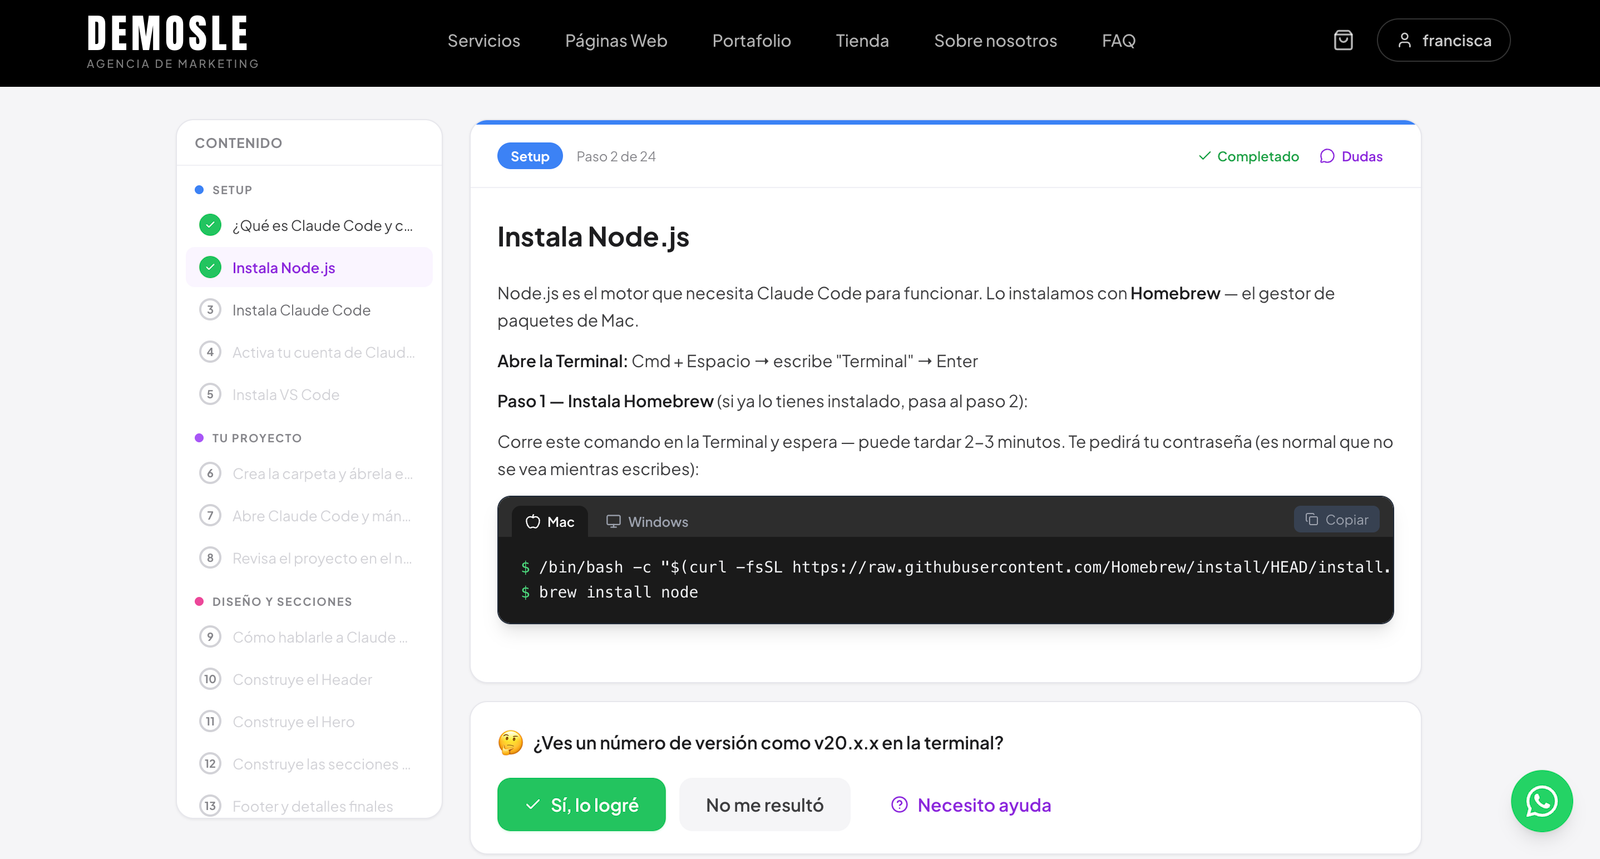Open lesson Construye las secciones
This screenshot has height=859, width=1600.
pyautogui.click(x=310, y=764)
